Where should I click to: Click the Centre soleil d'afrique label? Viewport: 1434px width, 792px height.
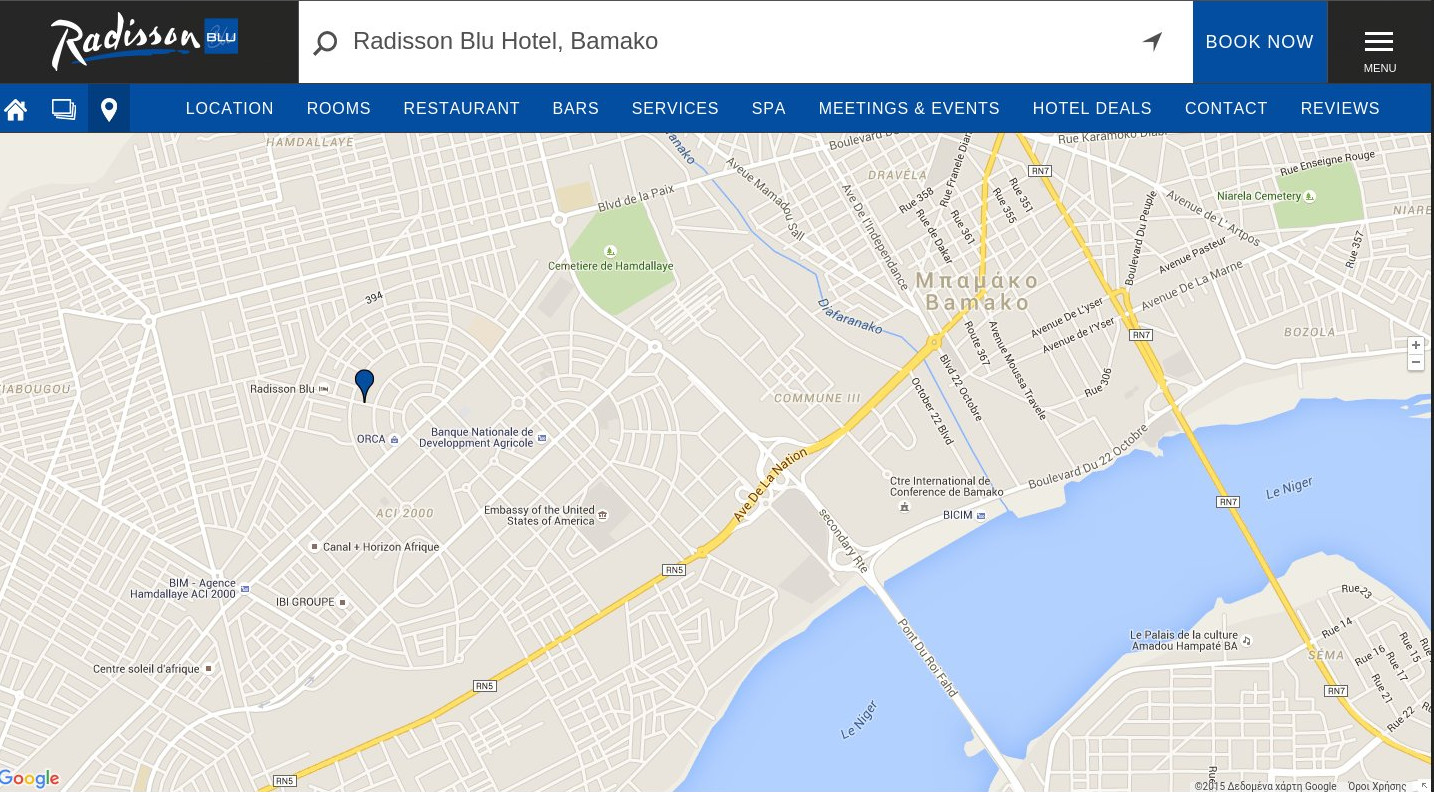[146, 669]
